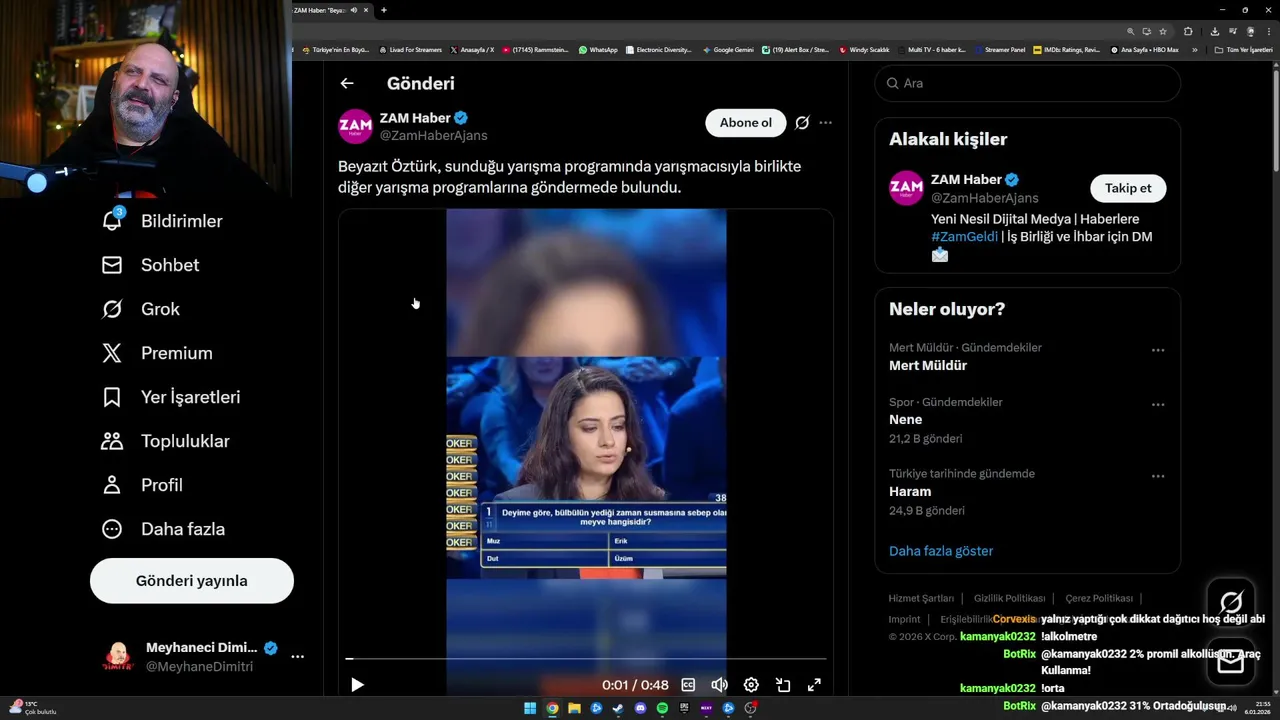Click the back arrow beside Gönderi
The width and height of the screenshot is (1280, 720).
pos(347,84)
